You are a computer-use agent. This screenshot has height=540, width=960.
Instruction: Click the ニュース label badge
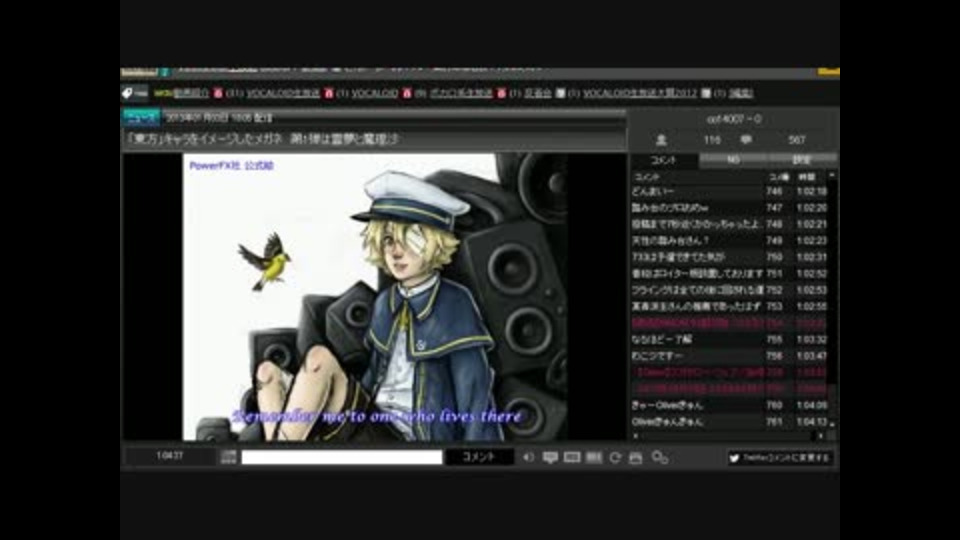click(x=141, y=117)
